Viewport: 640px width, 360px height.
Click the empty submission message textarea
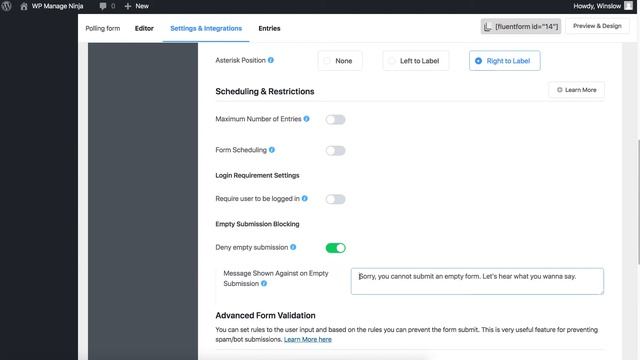477,281
